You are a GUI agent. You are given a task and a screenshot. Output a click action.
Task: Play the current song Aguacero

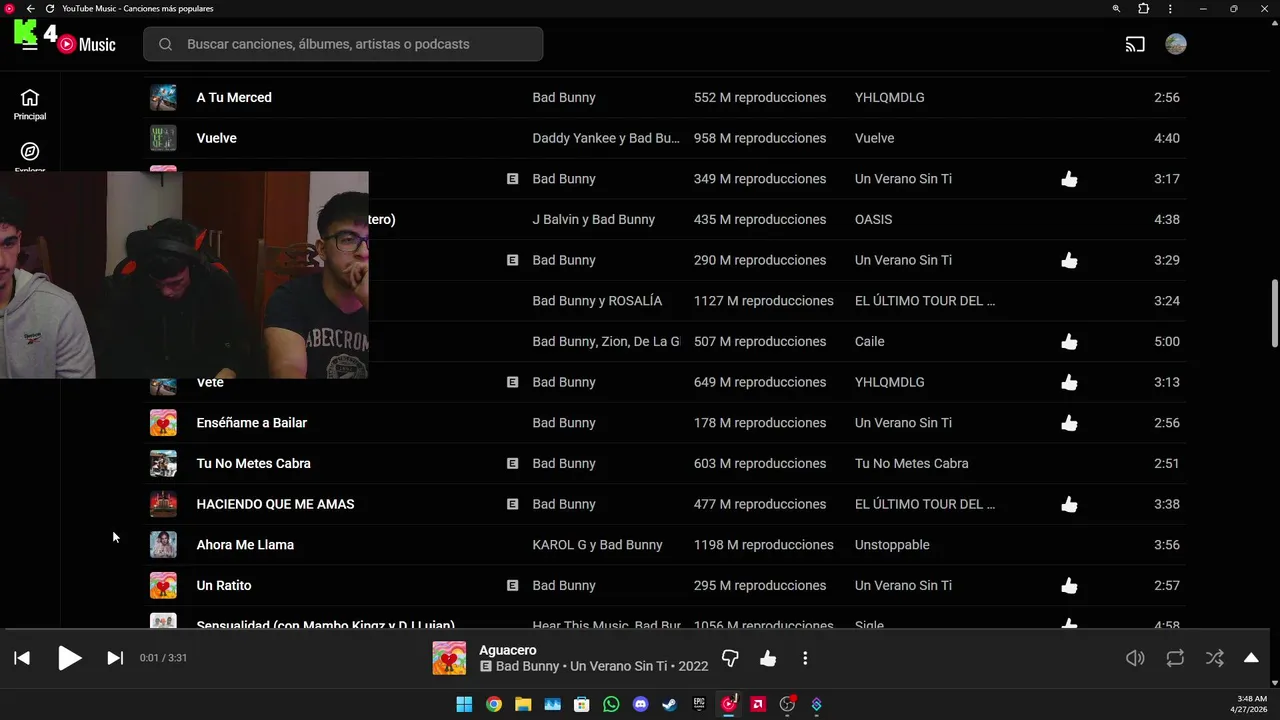tap(69, 658)
